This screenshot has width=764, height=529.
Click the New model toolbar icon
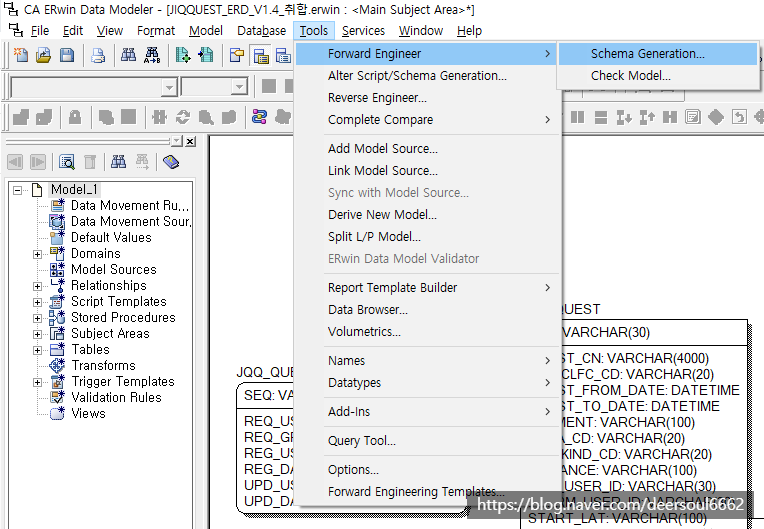[x=21, y=55]
